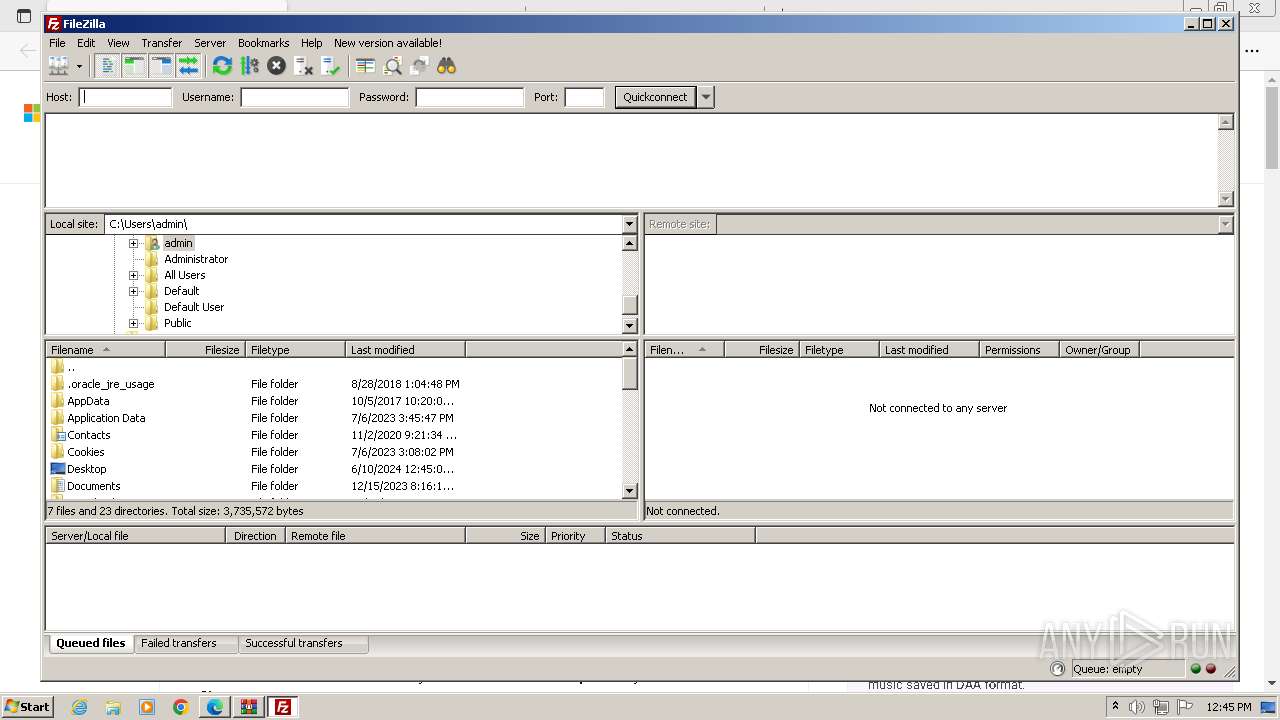Open the Site Manager dropdown arrow
This screenshot has width=1280, height=720.
[x=79, y=66]
